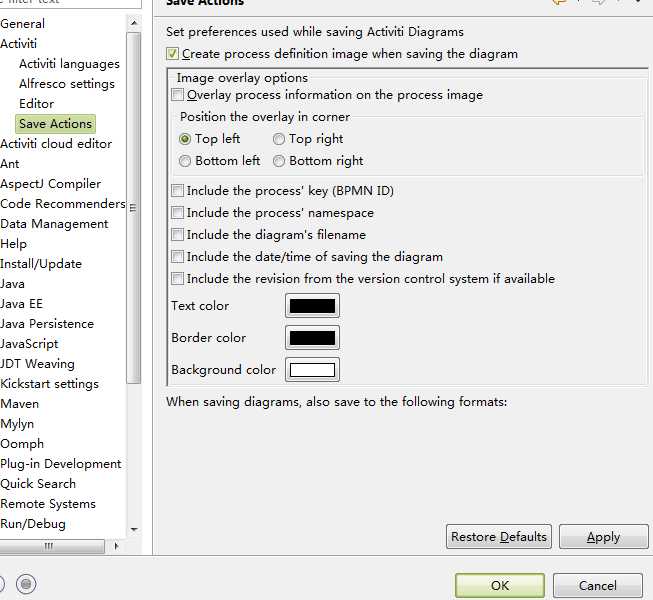Open Java Persistence preferences
The image size is (653, 600).
(47, 324)
